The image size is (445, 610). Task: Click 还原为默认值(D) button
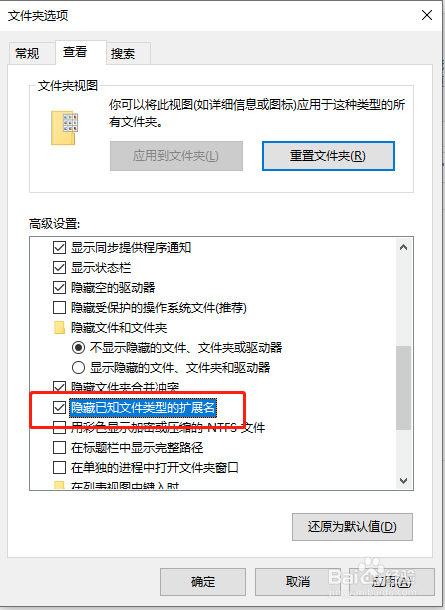tap(352, 527)
